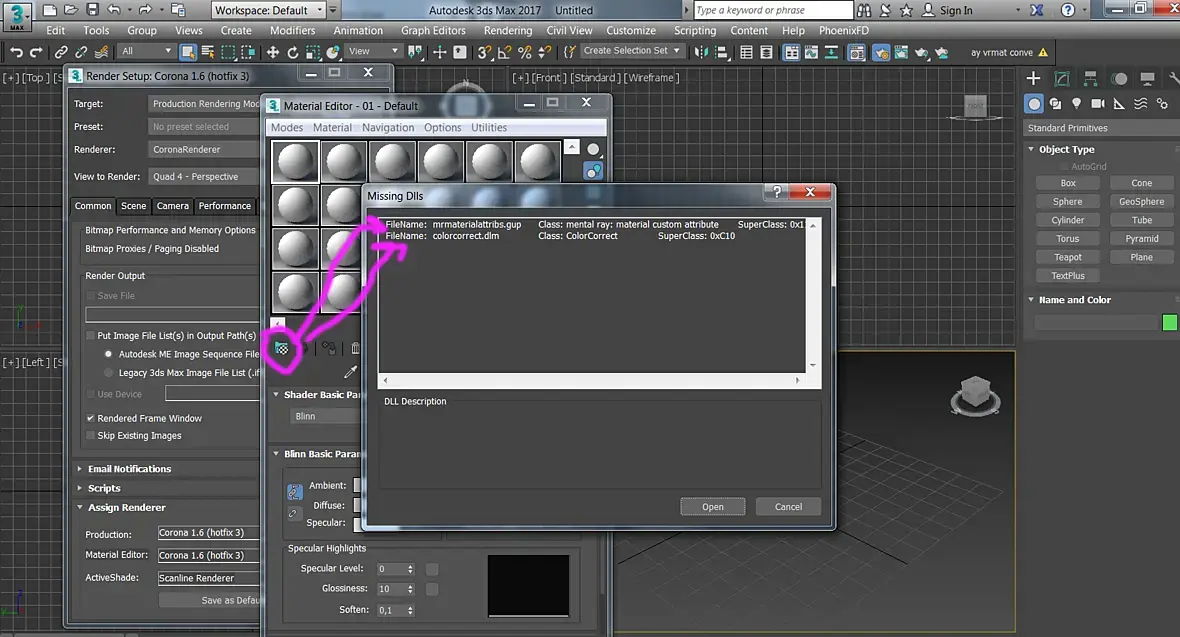Select the Space Warps category icon

coord(1141,103)
